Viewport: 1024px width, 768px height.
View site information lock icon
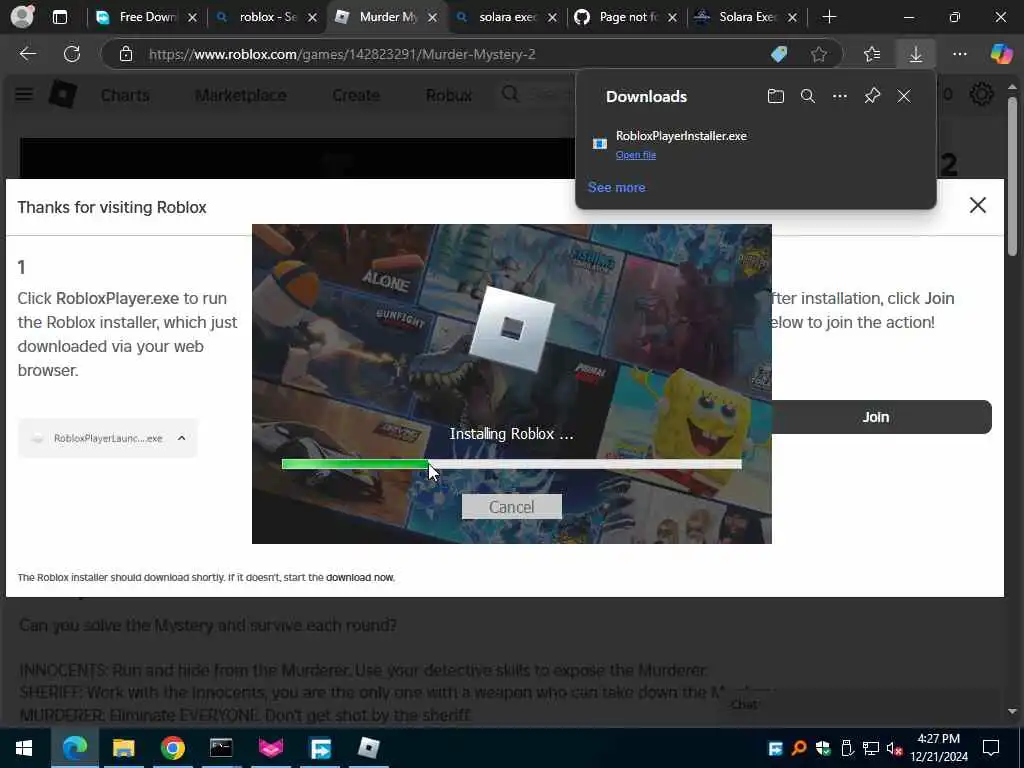126,54
